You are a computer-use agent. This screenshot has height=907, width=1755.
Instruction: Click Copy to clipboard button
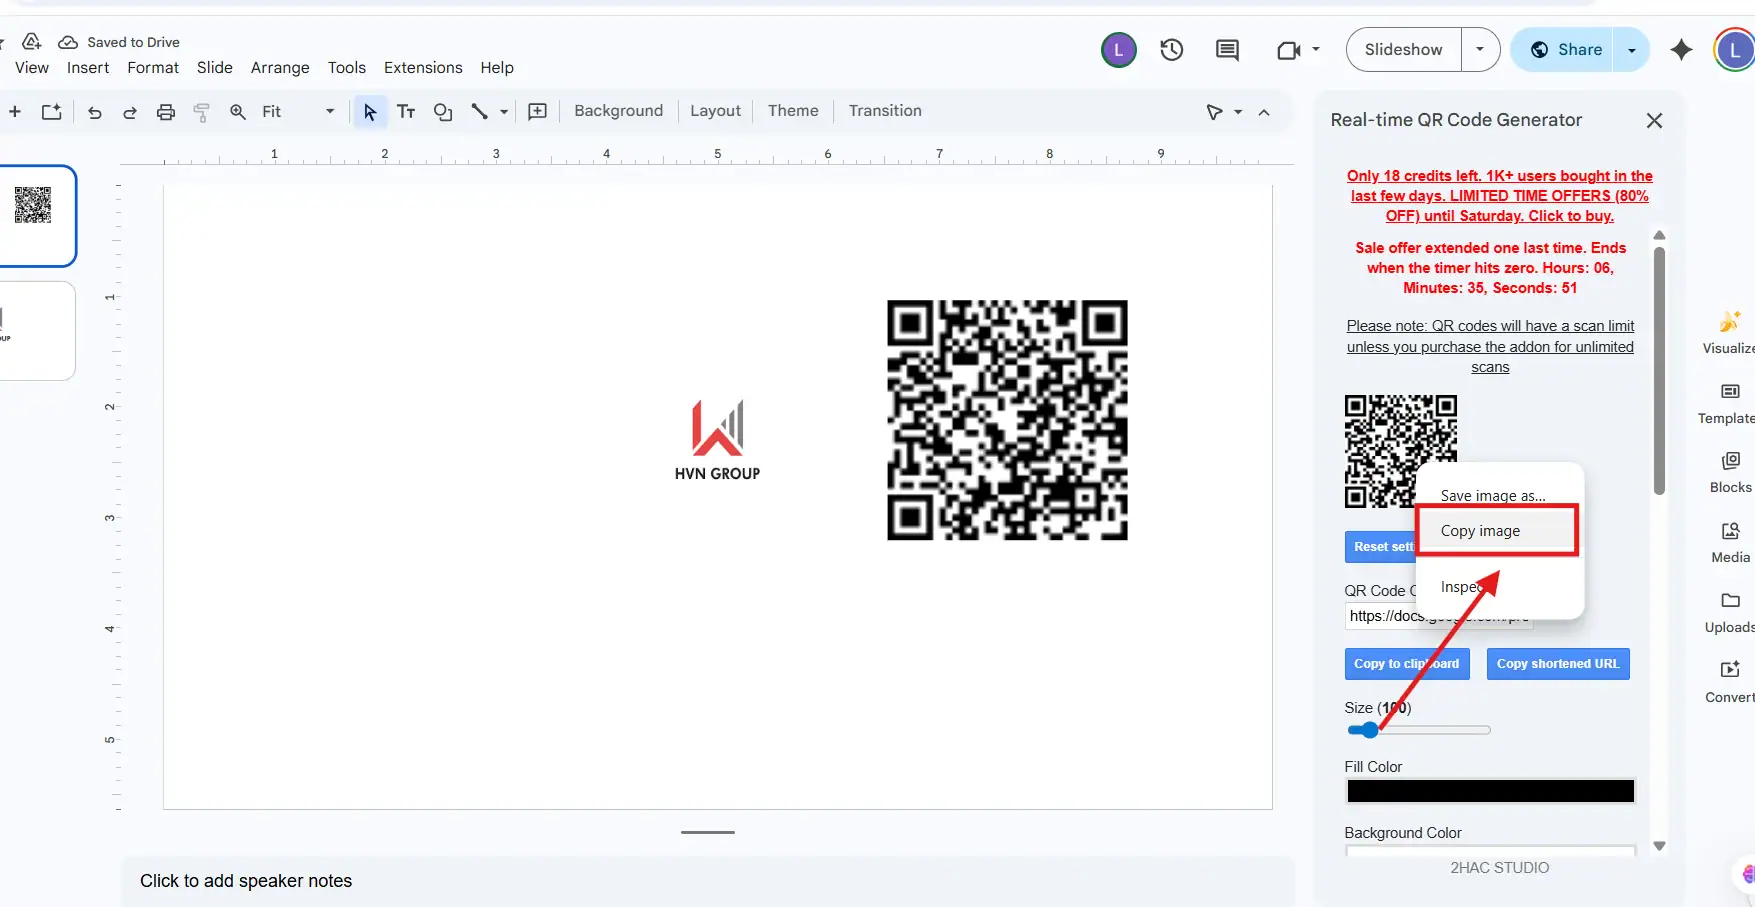click(1407, 664)
